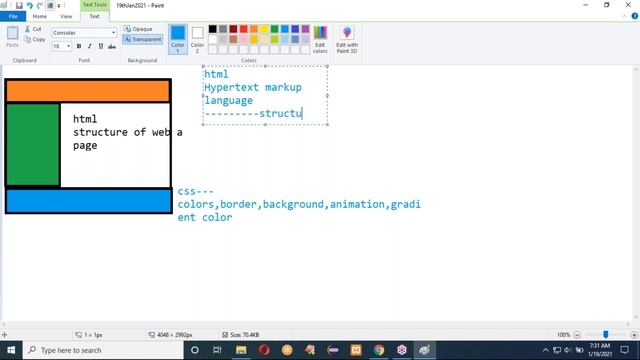Pick the green palette swatch
This screenshot has width=640, height=360.
275,29
